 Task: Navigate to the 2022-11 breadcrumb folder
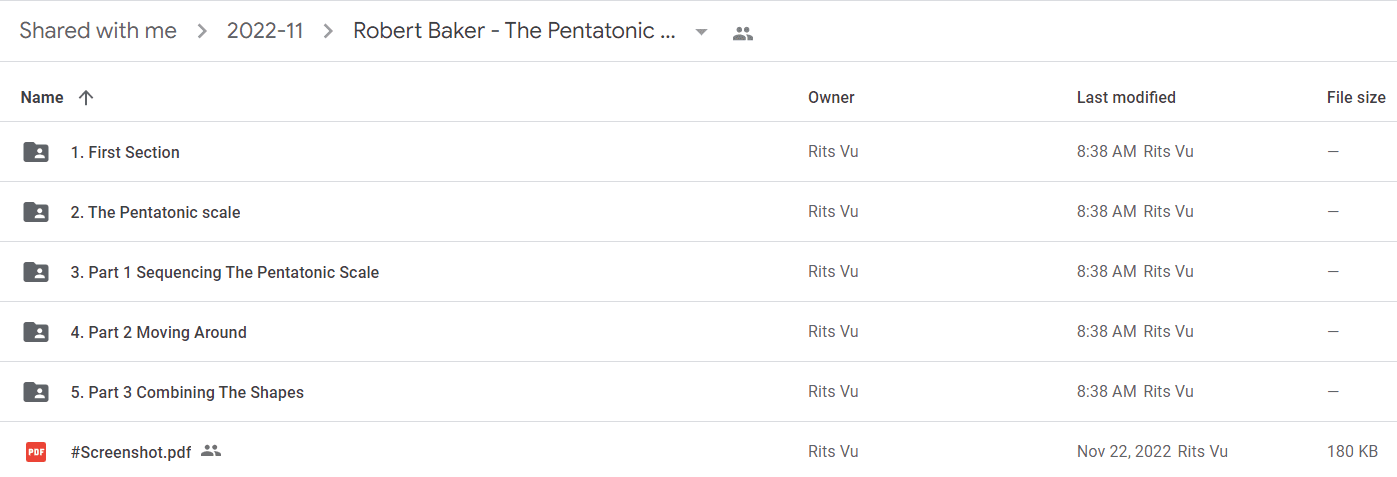coord(265,31)
